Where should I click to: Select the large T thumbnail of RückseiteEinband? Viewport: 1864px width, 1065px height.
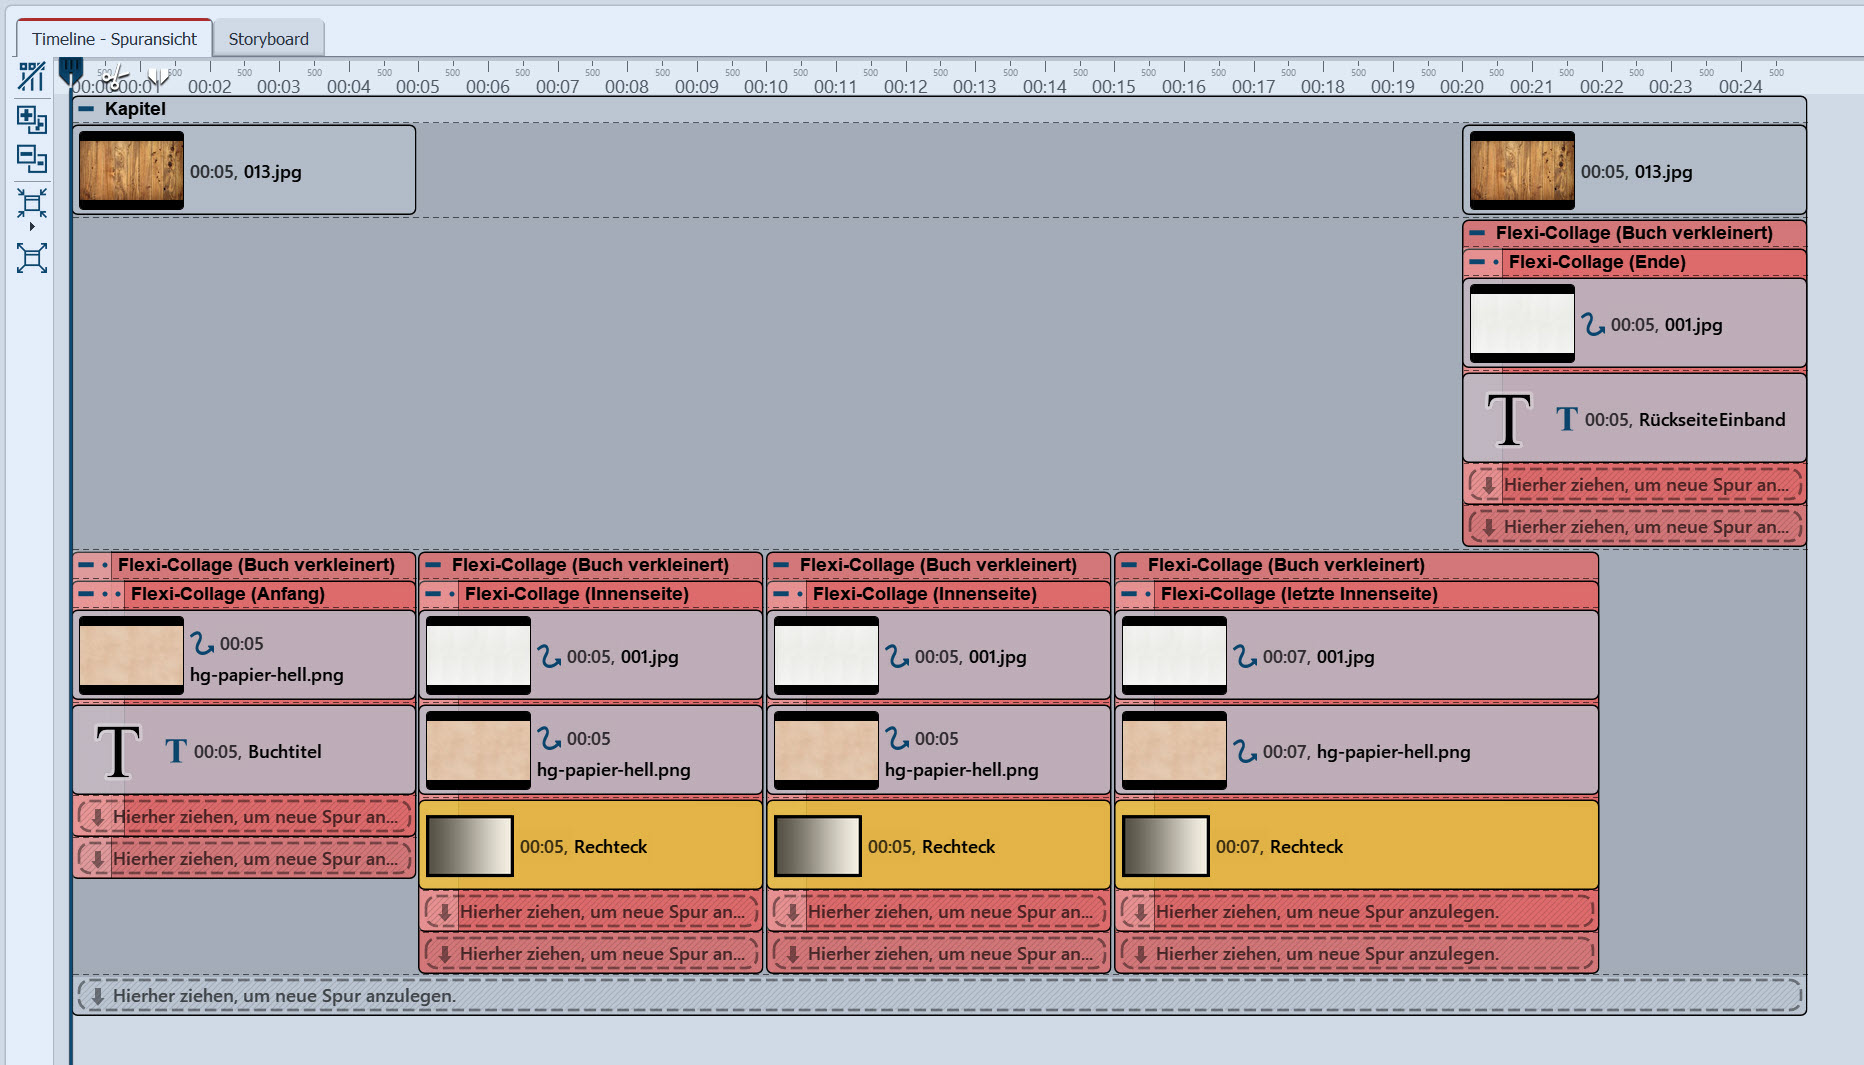pyautogui.click(x=1509, y=419)
